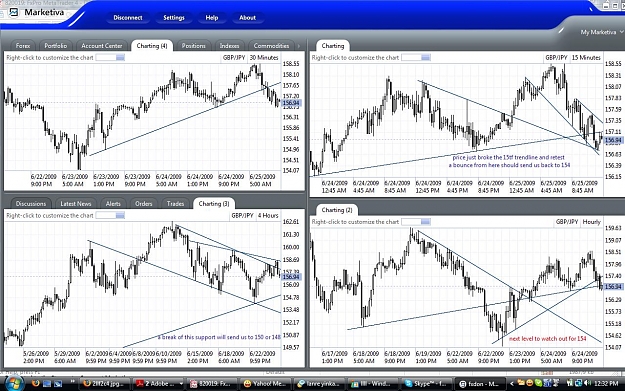Click 'a break of this support' annotation text
This screenshot has width=625, height=391.
point(219,337)
